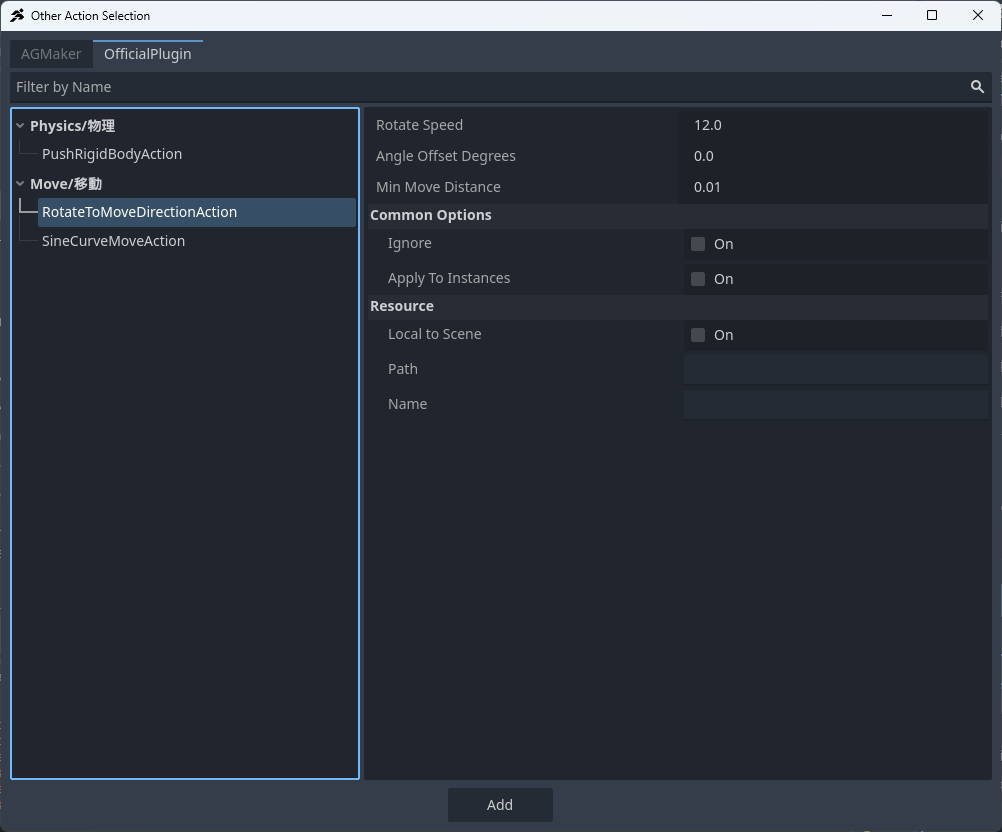Minimize the Other Action Selection window

[x=886, y=15]
